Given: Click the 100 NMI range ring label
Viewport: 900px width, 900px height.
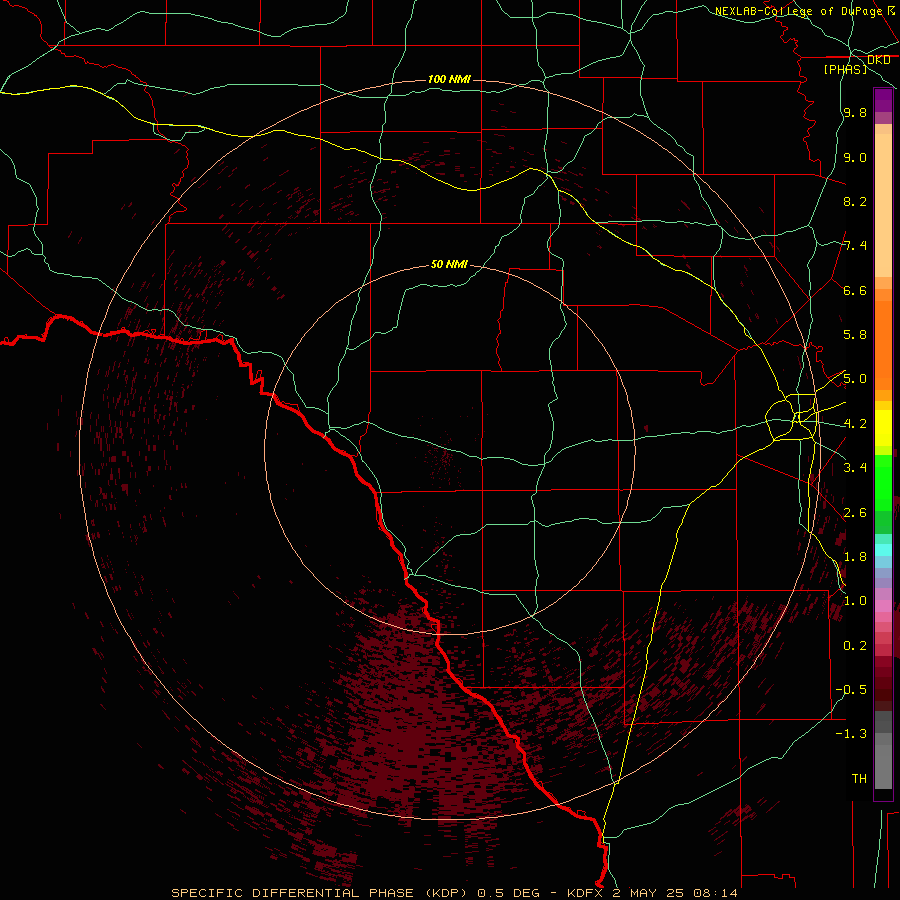Looking at the screenshot, I should tap(449, 79).
